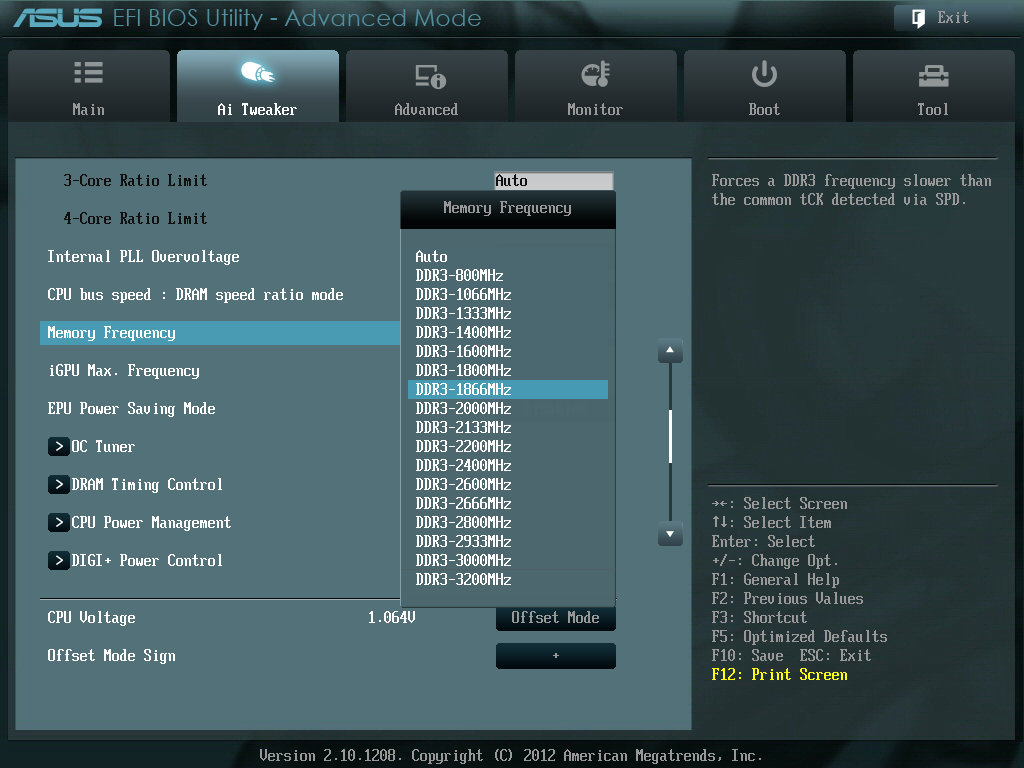Open the Main tab

[89, 86]
